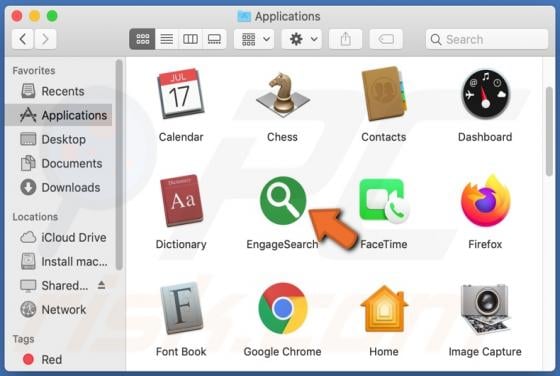Select the Contacts app icon
Viewport: 560px width, 376px height.
384,94
